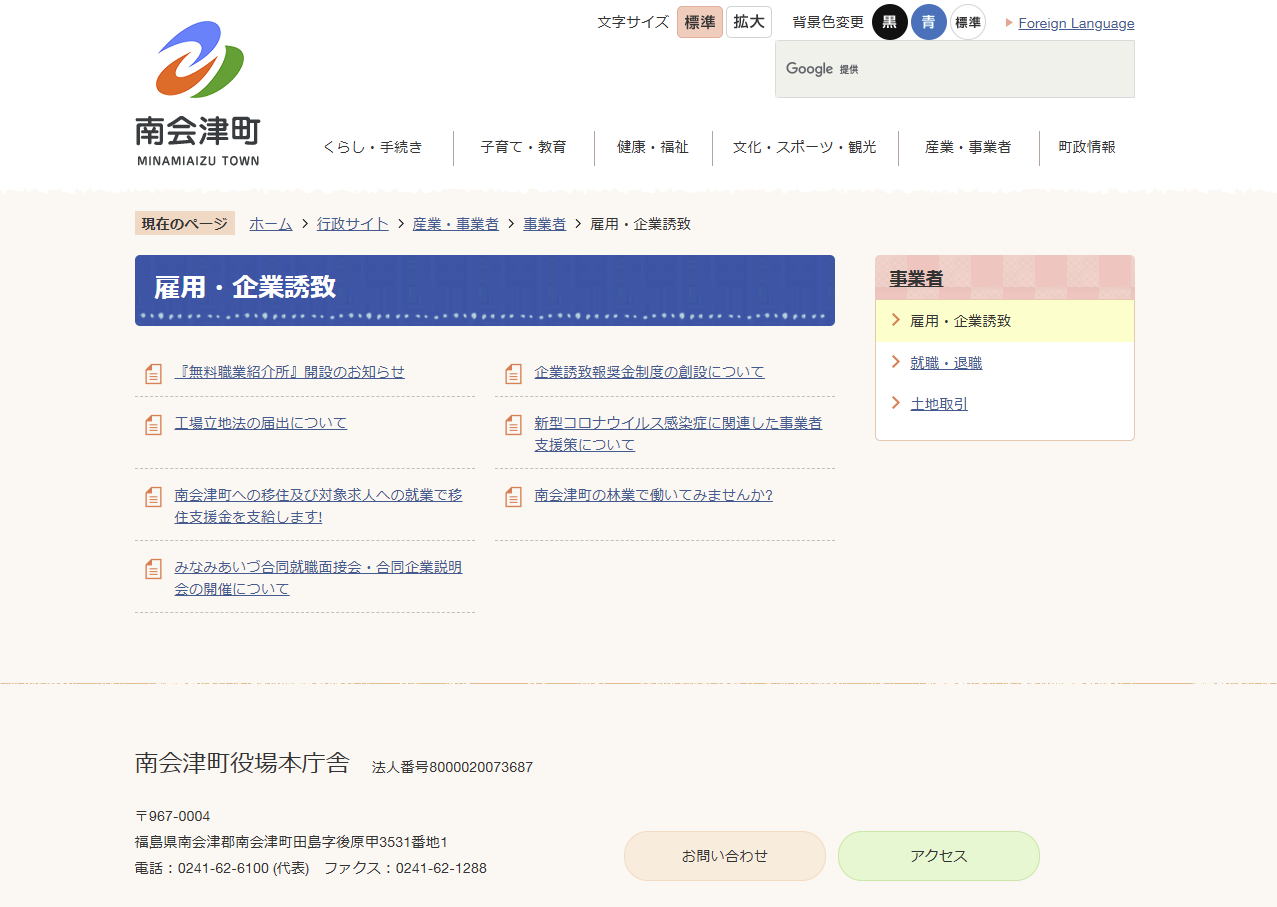Open 健康・福祉 menu

tap(653, 147)
